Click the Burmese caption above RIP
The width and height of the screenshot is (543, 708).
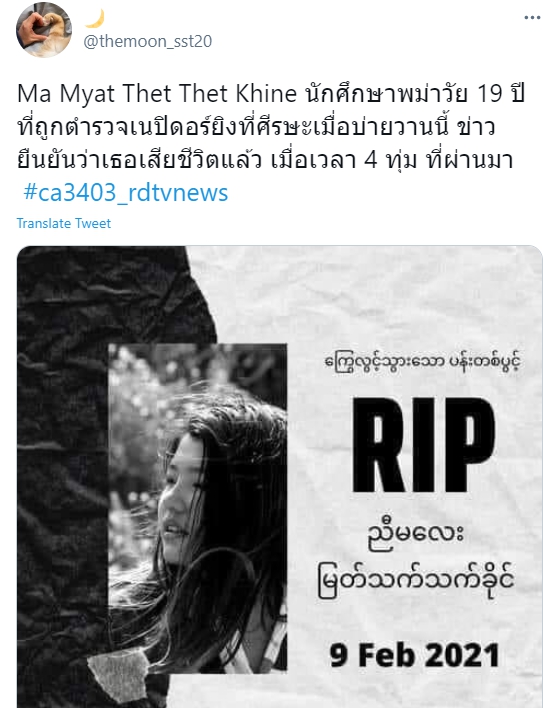pos(422,362)
